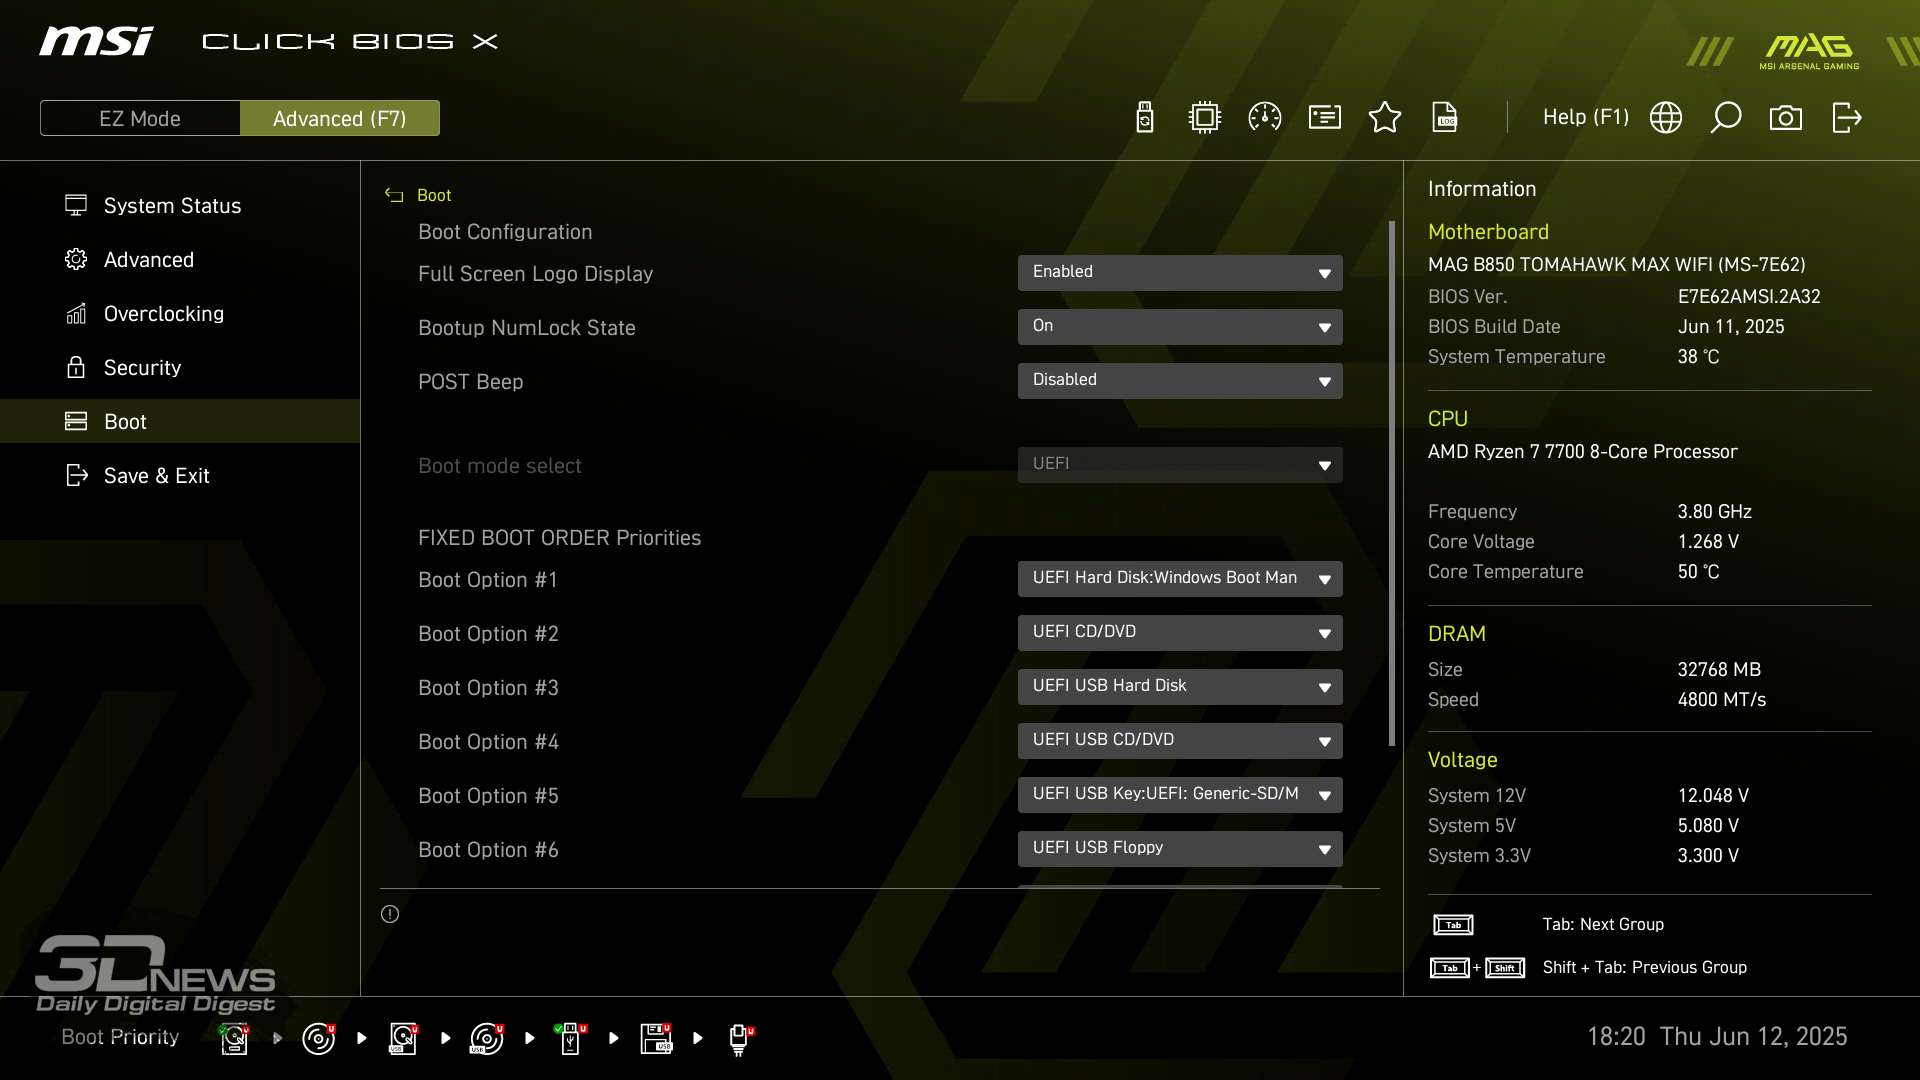Open Boot Option #2 dropdown

[1180, 633]
